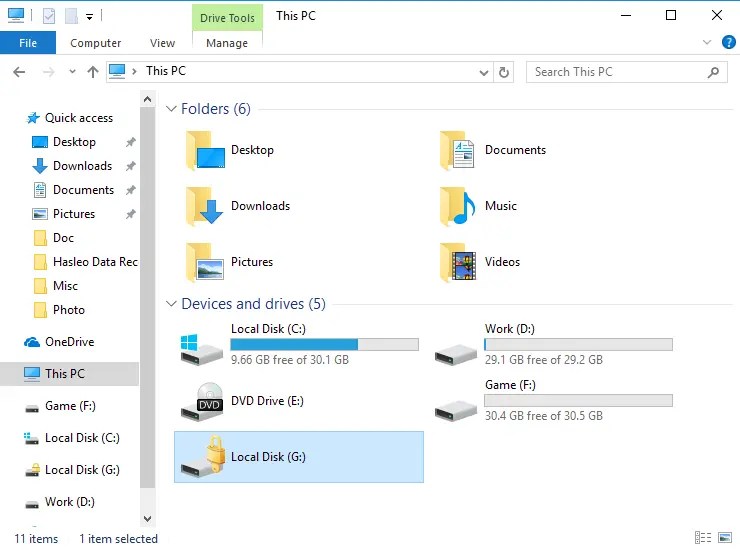Image resolution: width=740 pixels, height=550 pixels.
Task: Switch to large icons view layout
Action: 725,537
